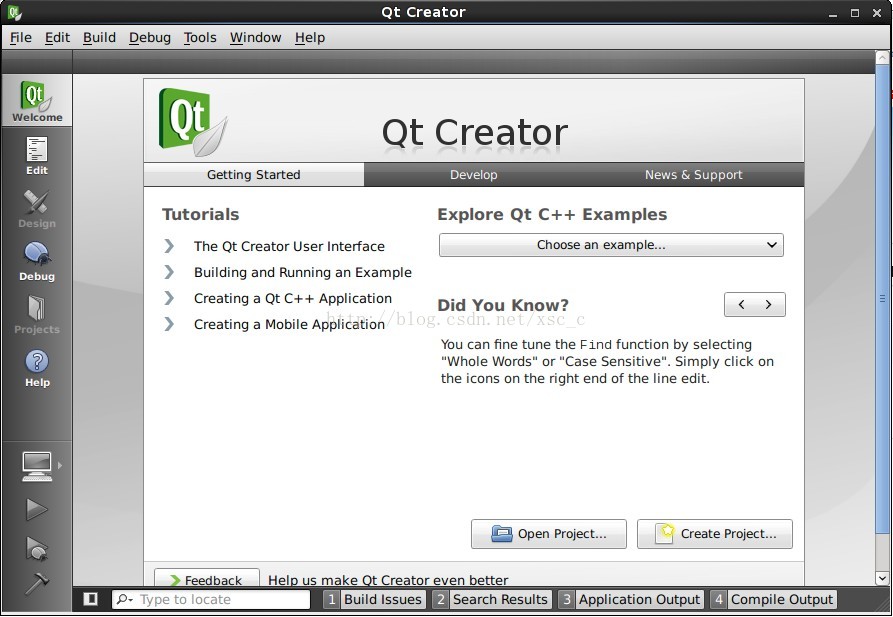Close the Qt Creator window
This screenshot has width=893, height=617.
coord(876,13)
